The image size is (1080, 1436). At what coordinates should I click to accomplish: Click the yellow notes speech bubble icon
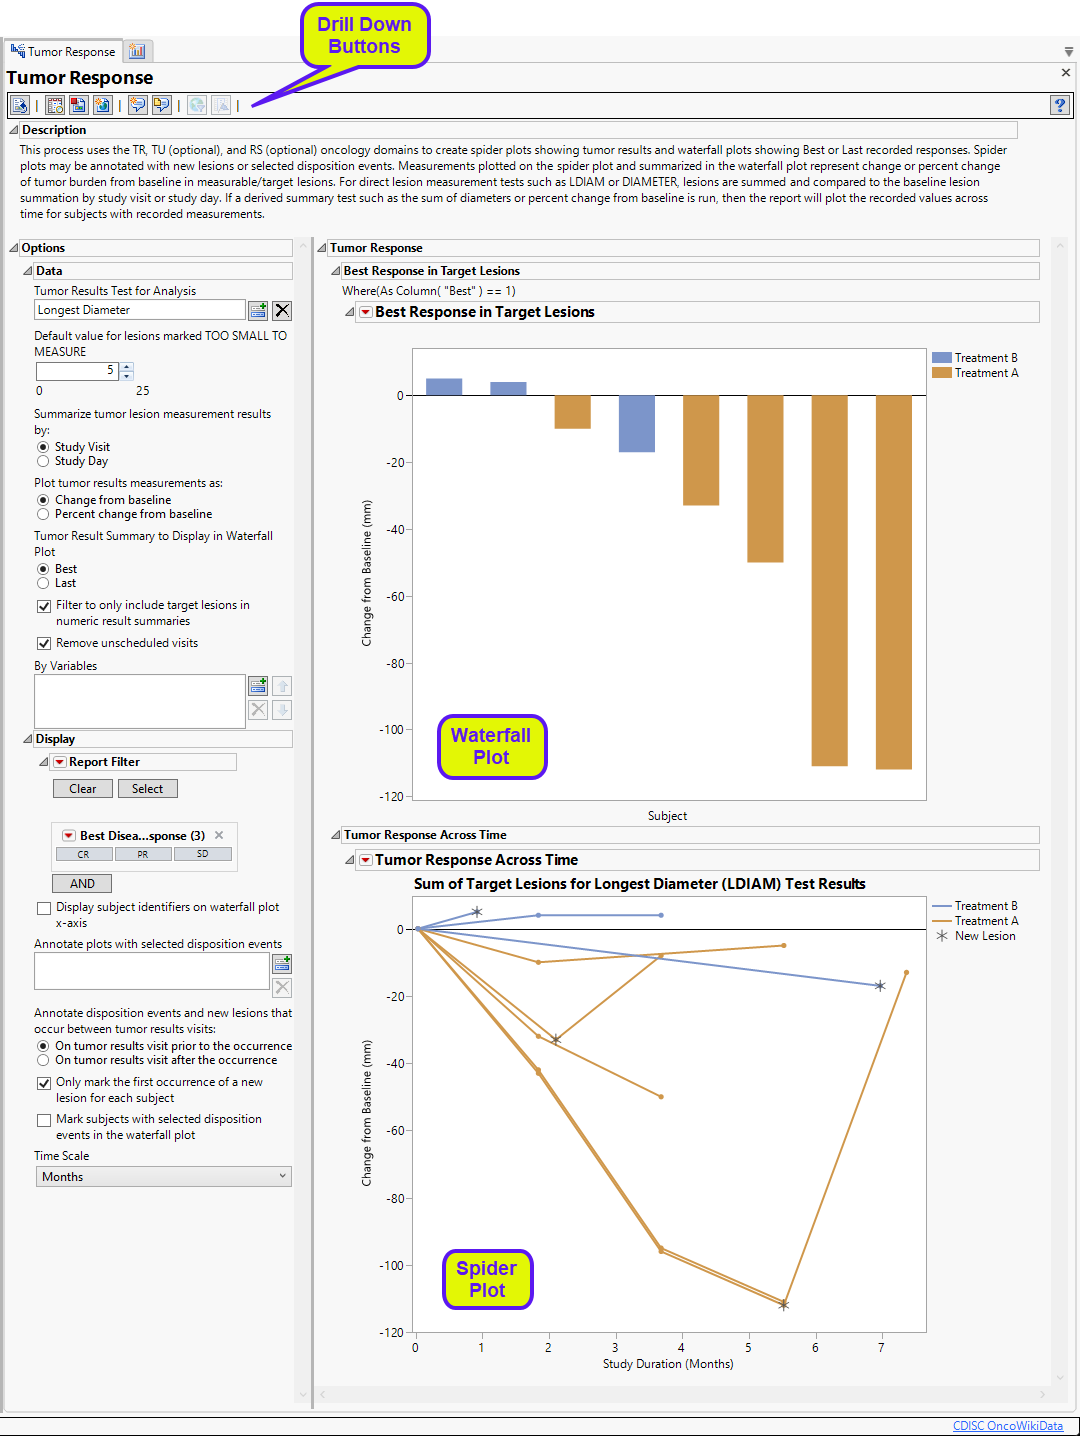[x=161, y=105]
